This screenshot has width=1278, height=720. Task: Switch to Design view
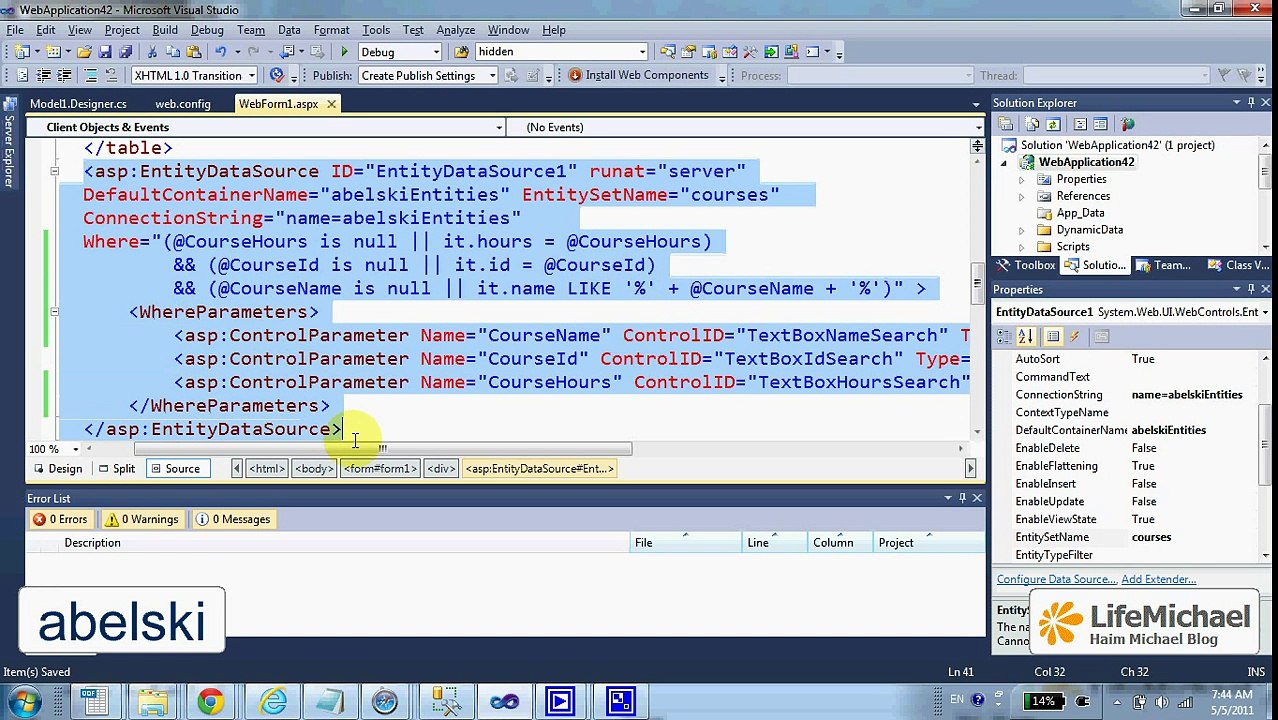pos(58,468)
